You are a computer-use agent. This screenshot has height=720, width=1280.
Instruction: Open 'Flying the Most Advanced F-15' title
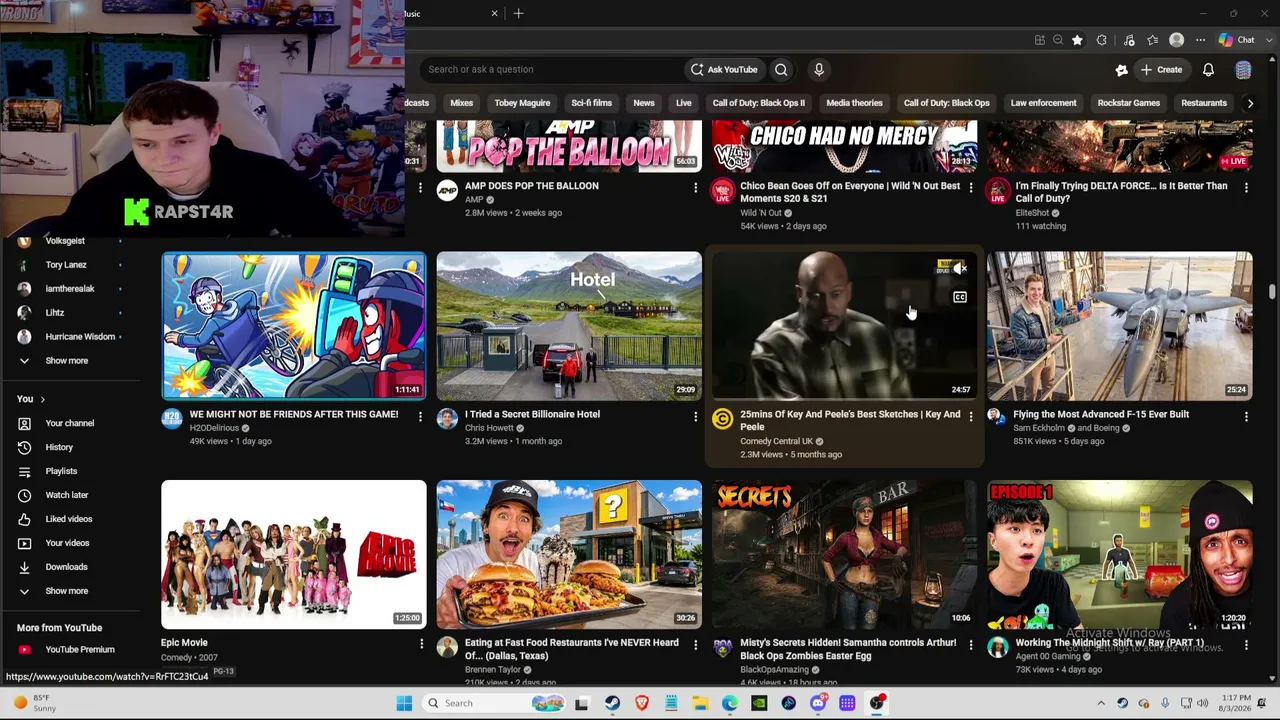click(1101, 414)
